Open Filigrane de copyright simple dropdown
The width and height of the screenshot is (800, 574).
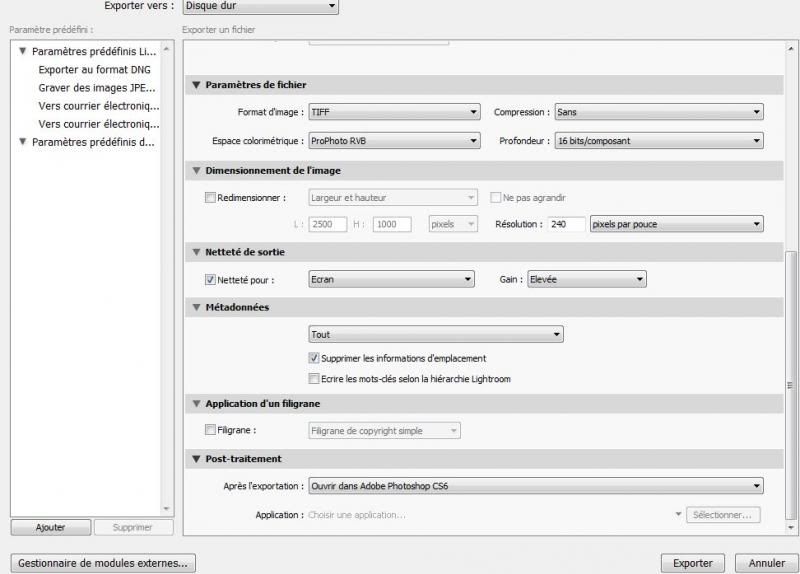point(384,431)
